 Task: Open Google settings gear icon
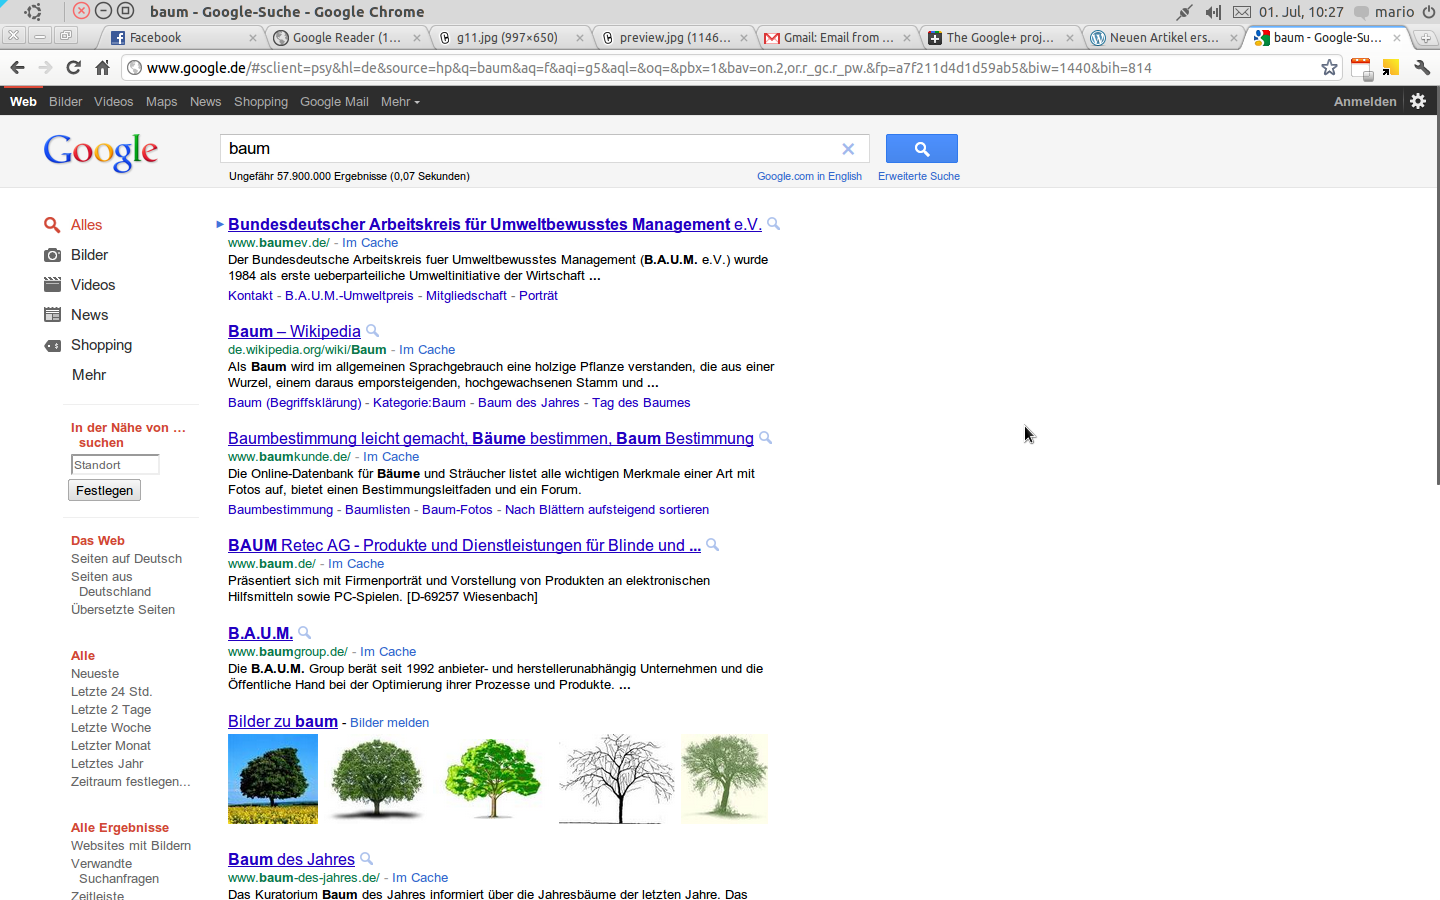click(x=1418, y=101)
